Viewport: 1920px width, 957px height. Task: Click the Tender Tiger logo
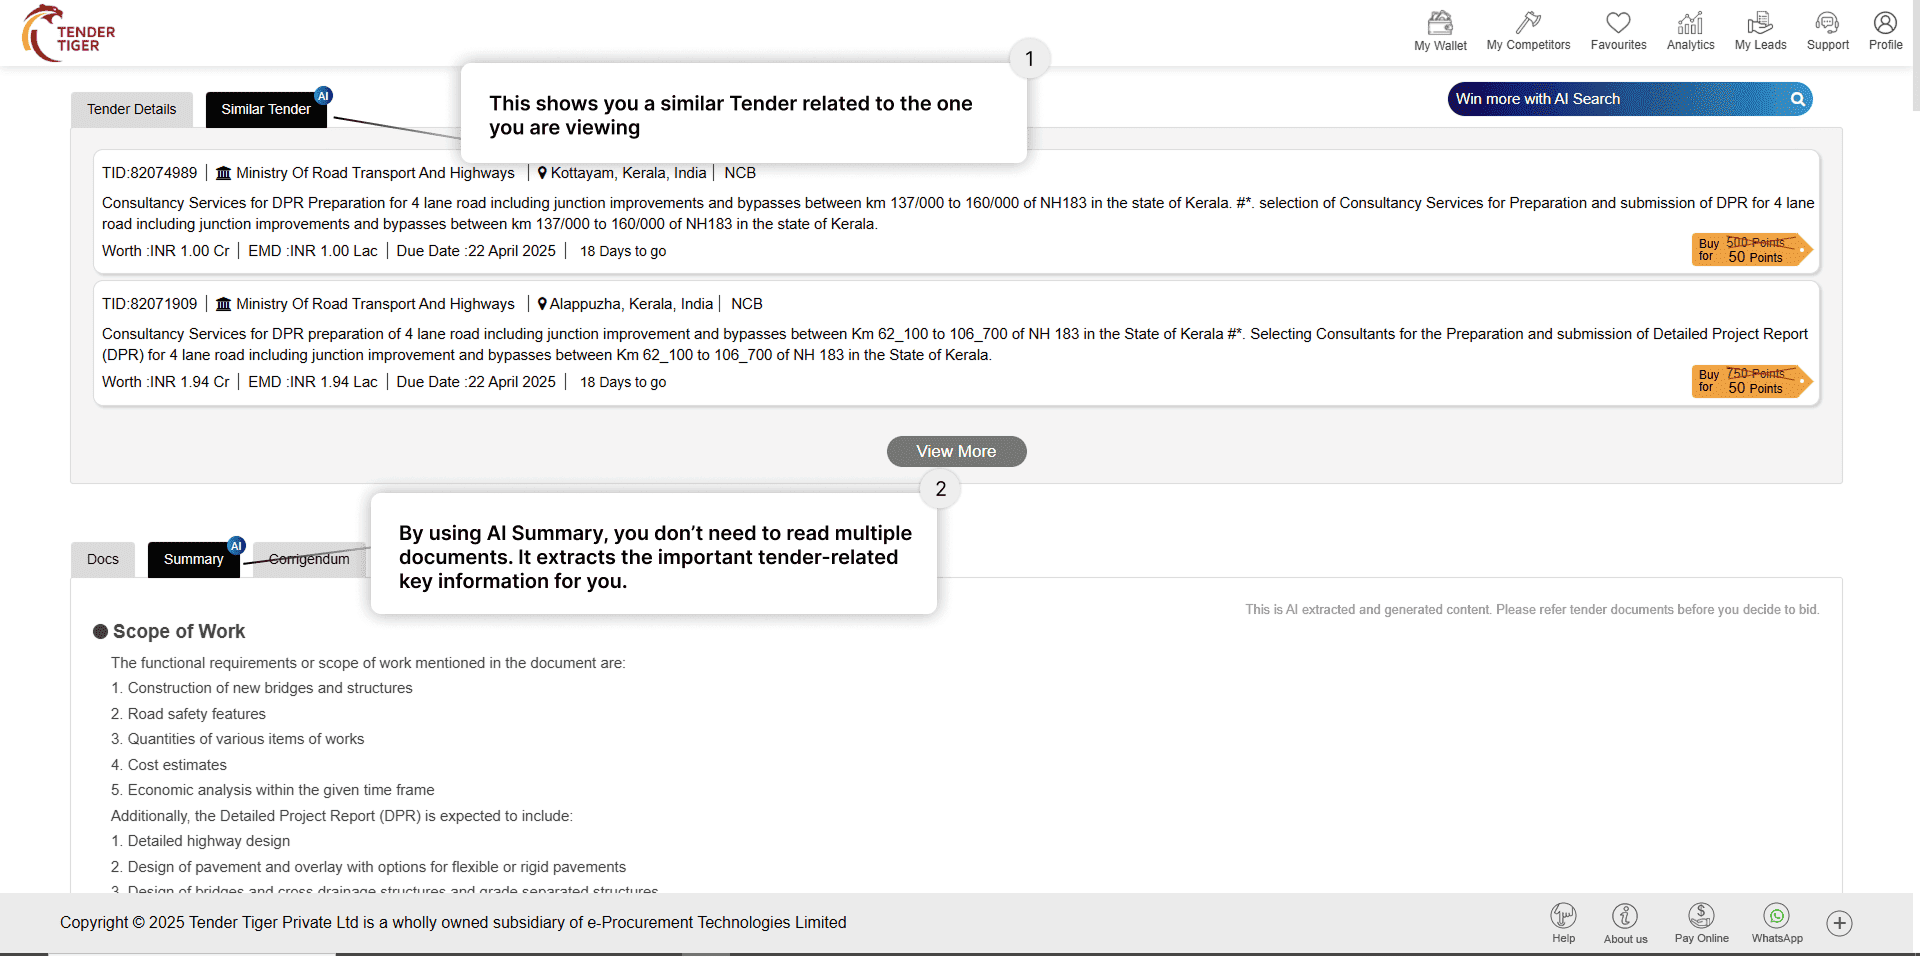tap(70, 34)
